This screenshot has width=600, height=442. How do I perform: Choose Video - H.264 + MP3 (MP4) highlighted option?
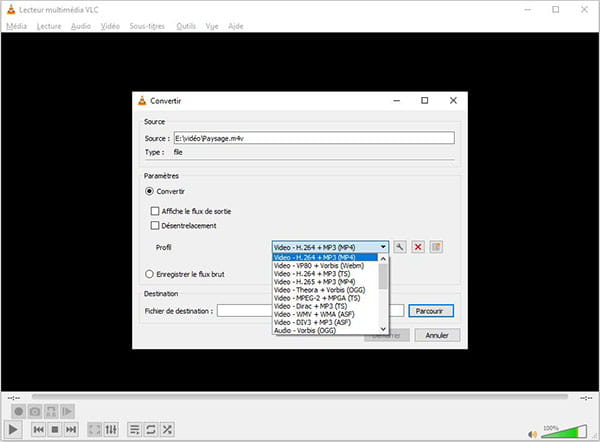(325, 258)
